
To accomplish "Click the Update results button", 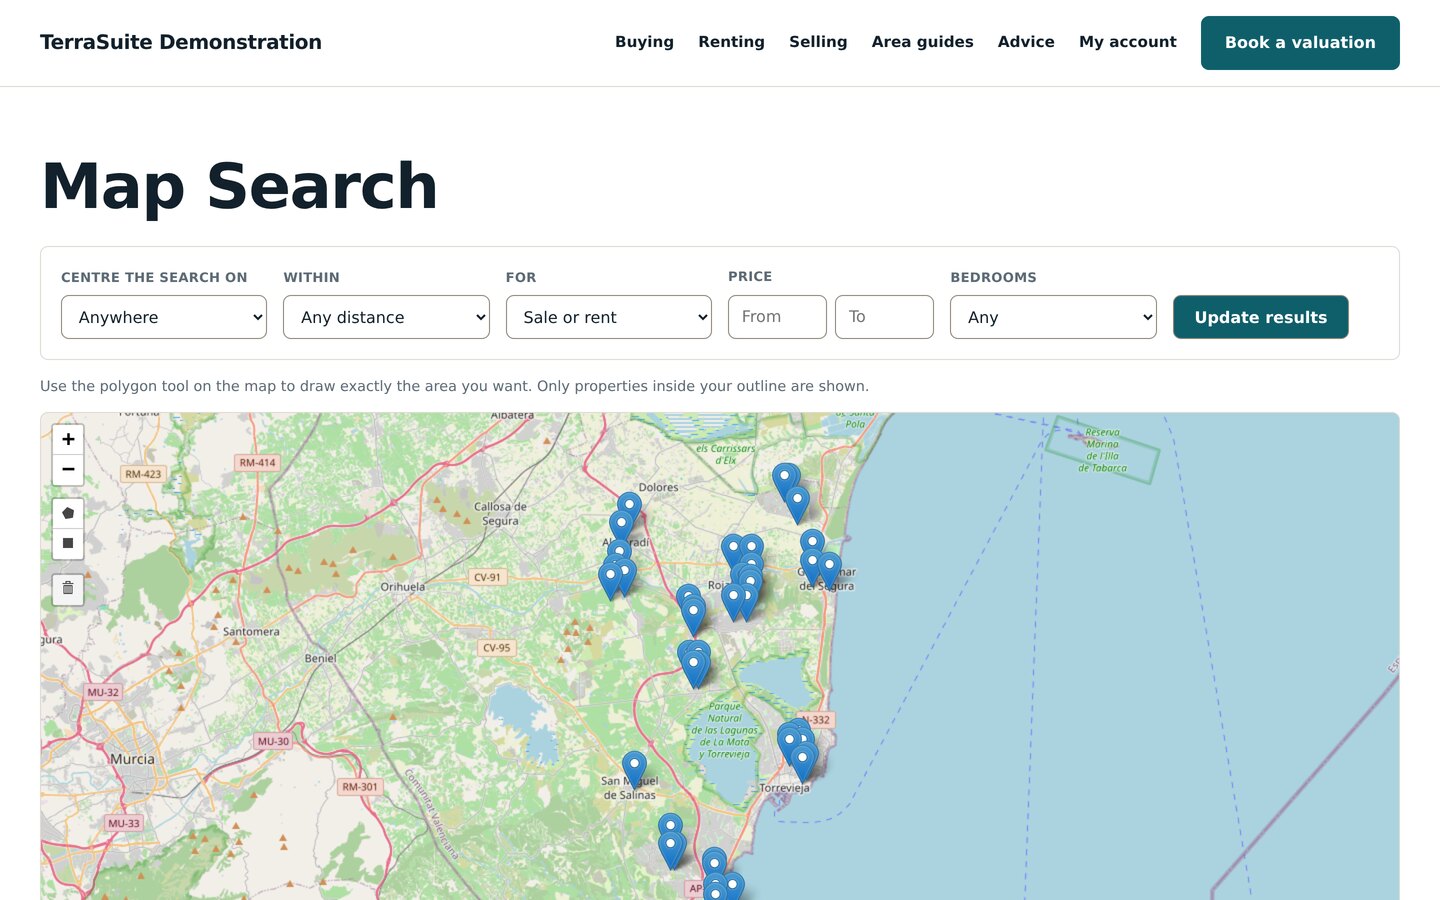I will coord(1260,317).
